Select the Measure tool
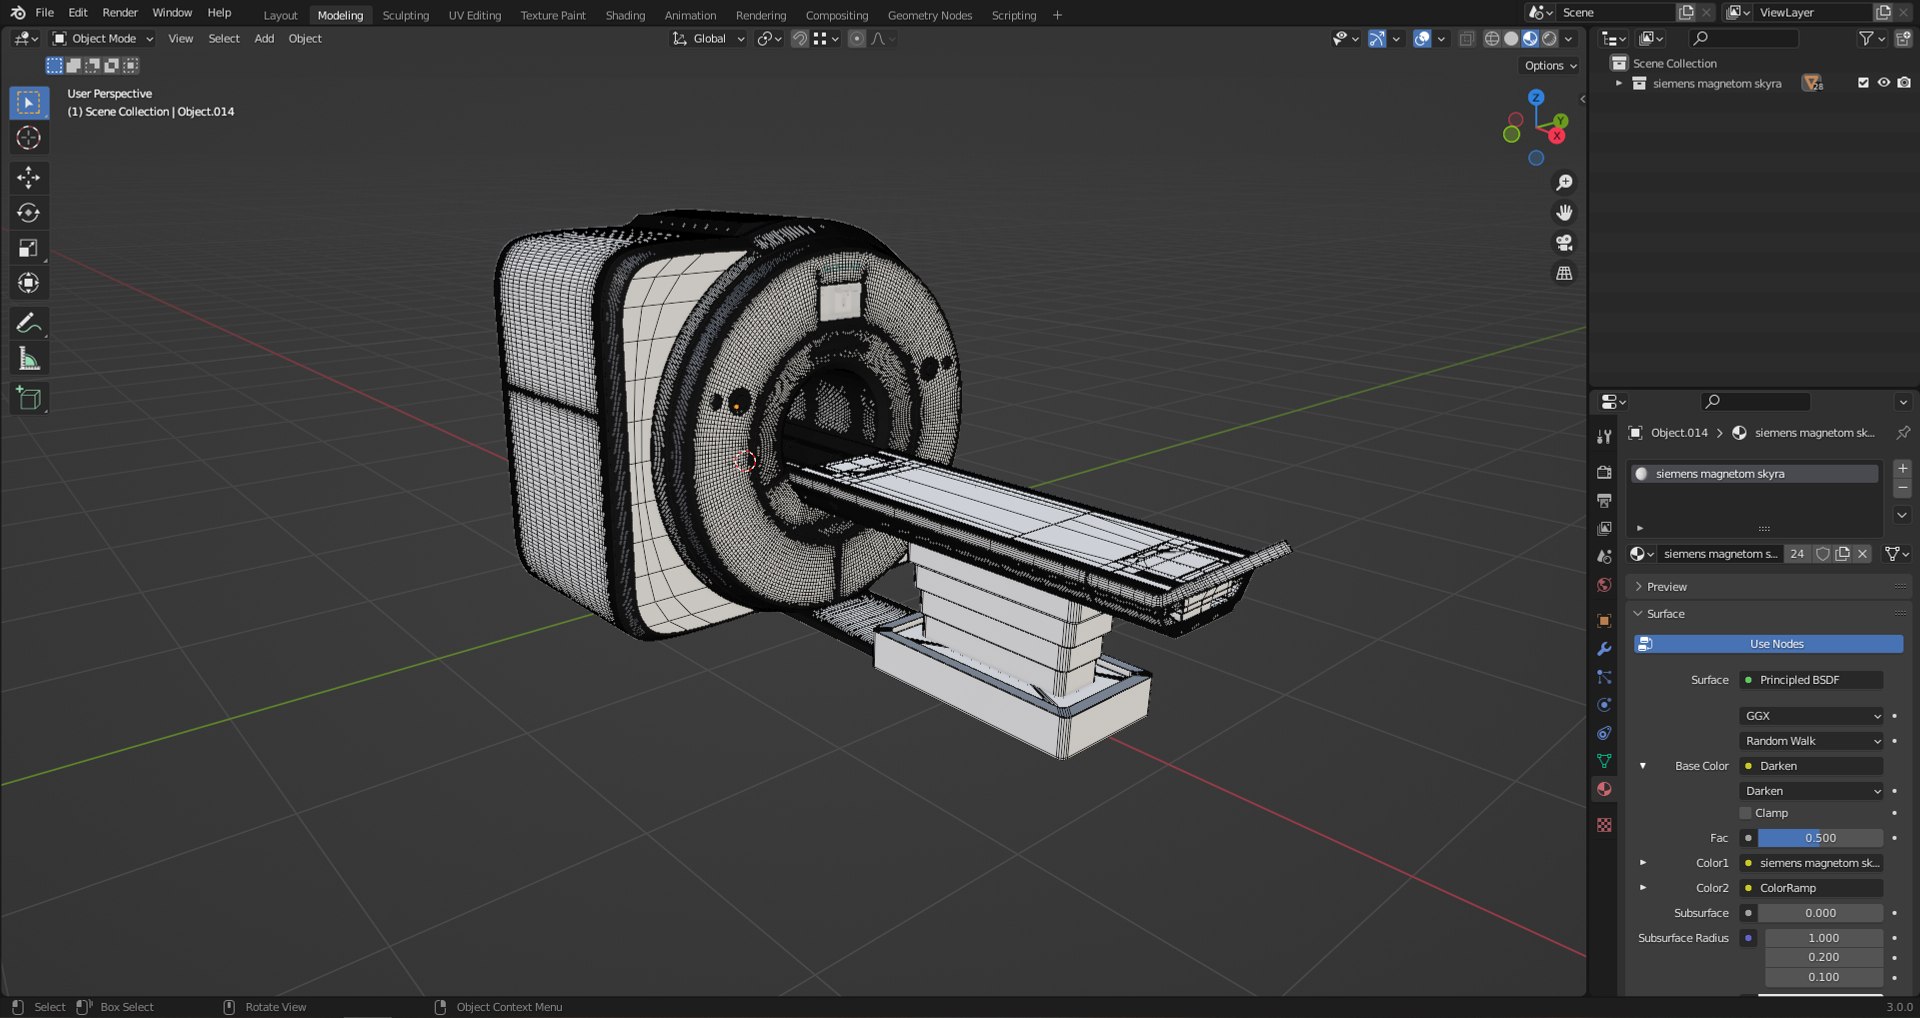This screenshot has height=1018, width=1920. click(28, 359)
